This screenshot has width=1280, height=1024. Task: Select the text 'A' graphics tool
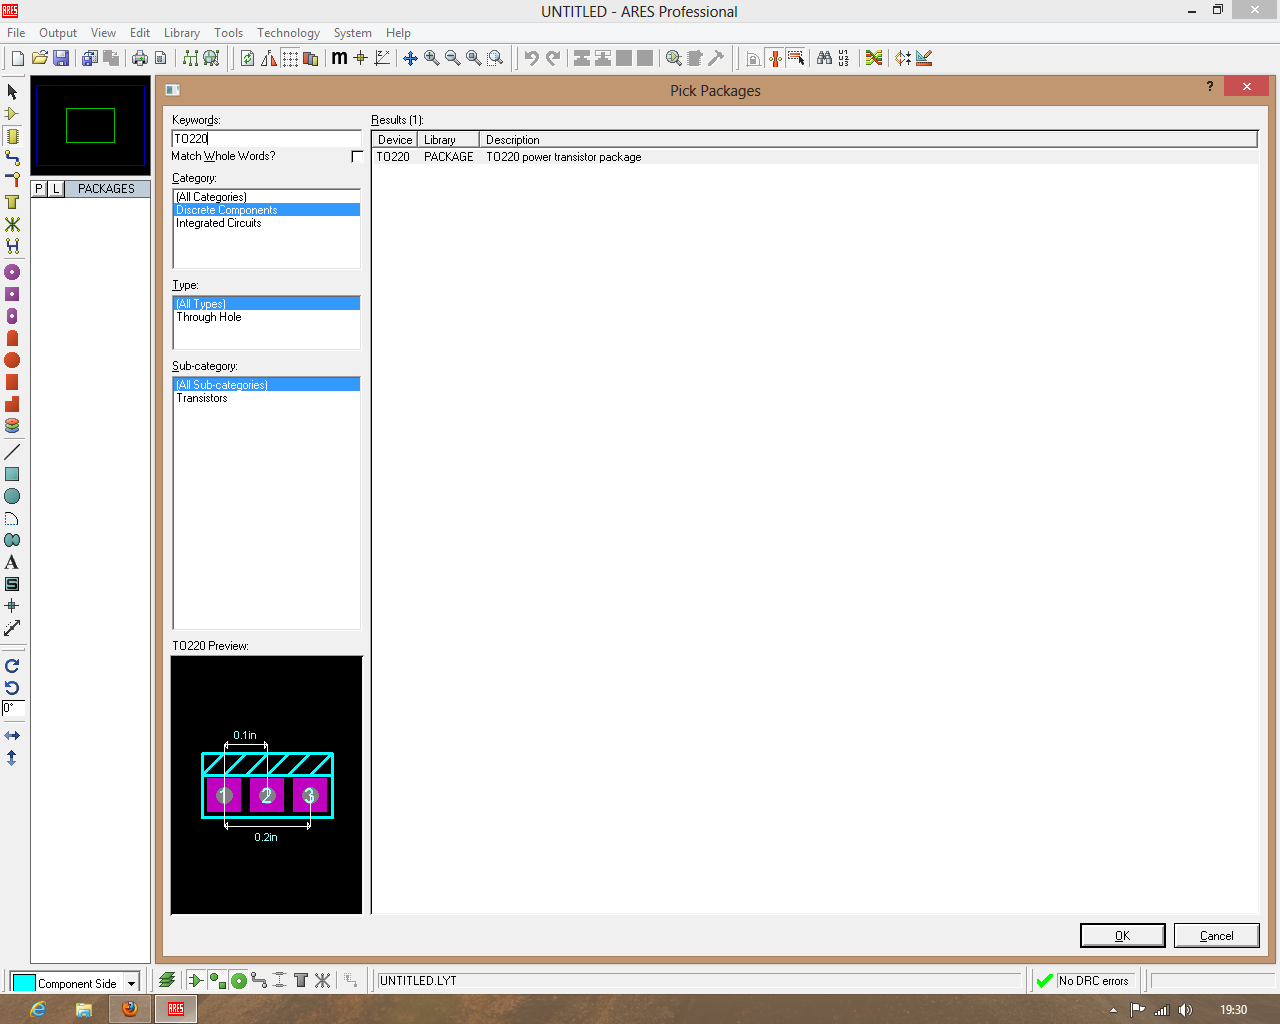click(x=12, y=562)
